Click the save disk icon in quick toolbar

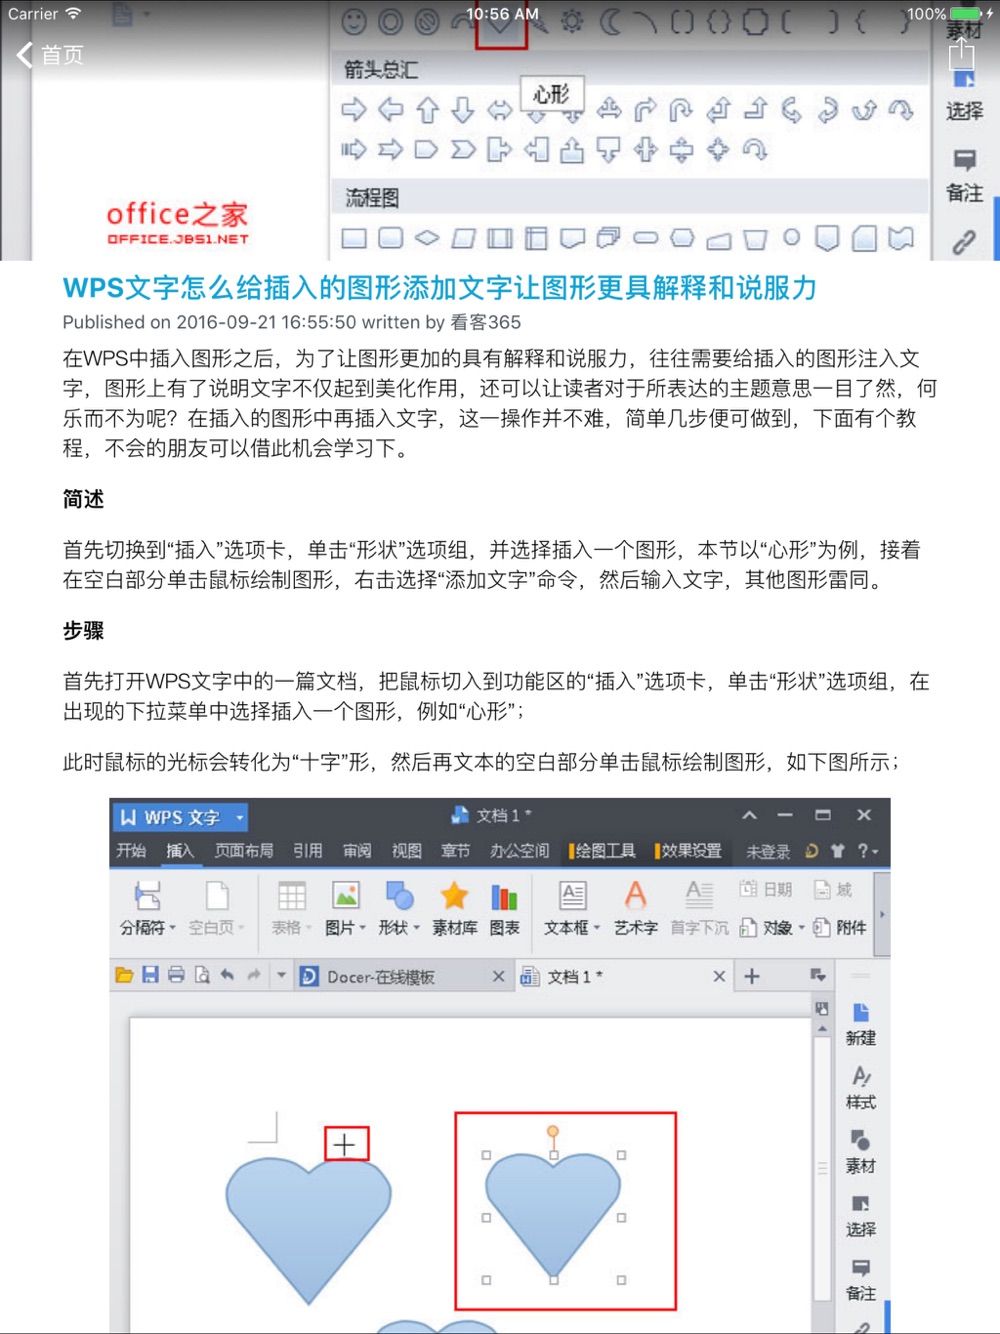click(150, 975)
